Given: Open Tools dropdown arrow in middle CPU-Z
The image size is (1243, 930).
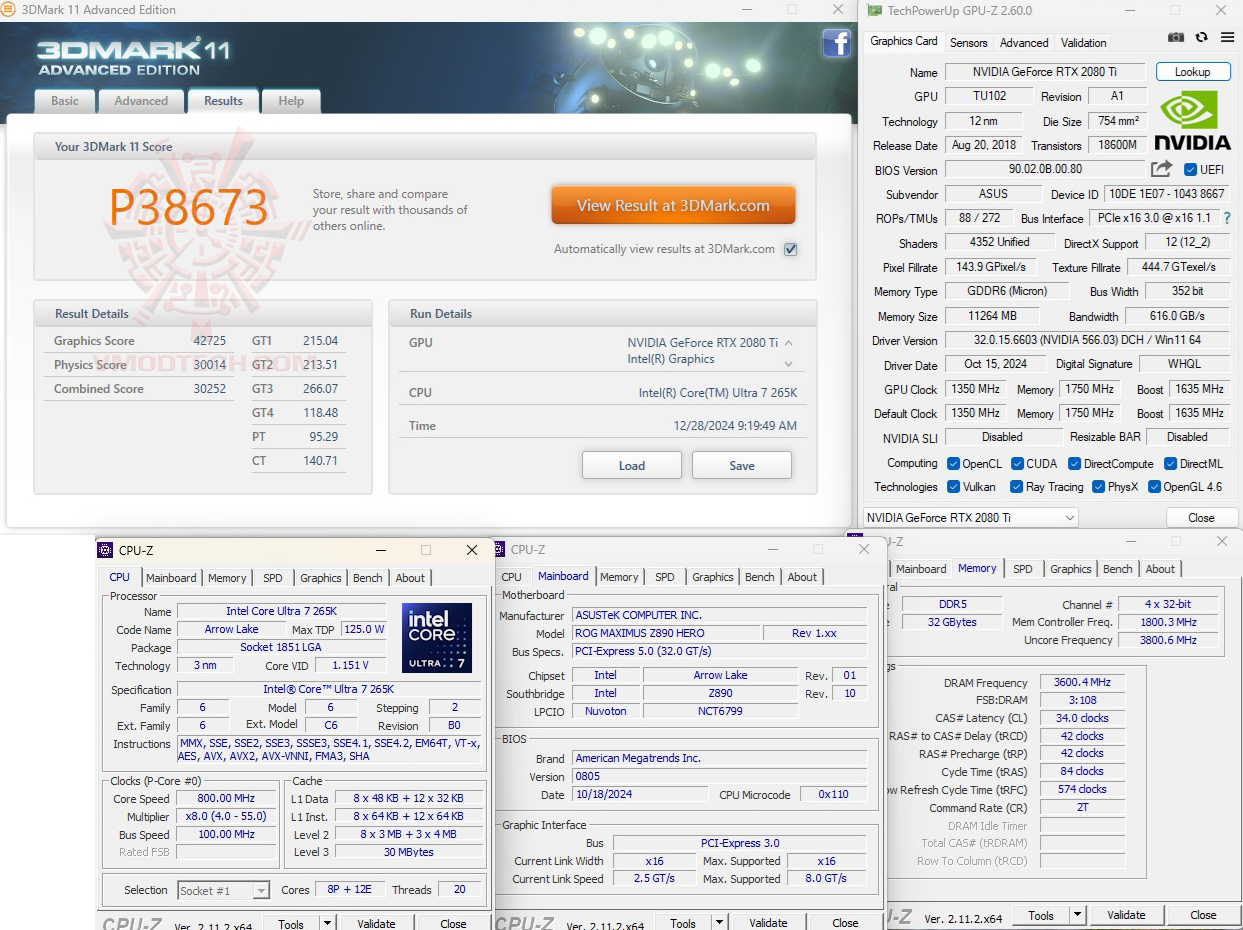Looking at the screenshot, I should tap(717, 923).
